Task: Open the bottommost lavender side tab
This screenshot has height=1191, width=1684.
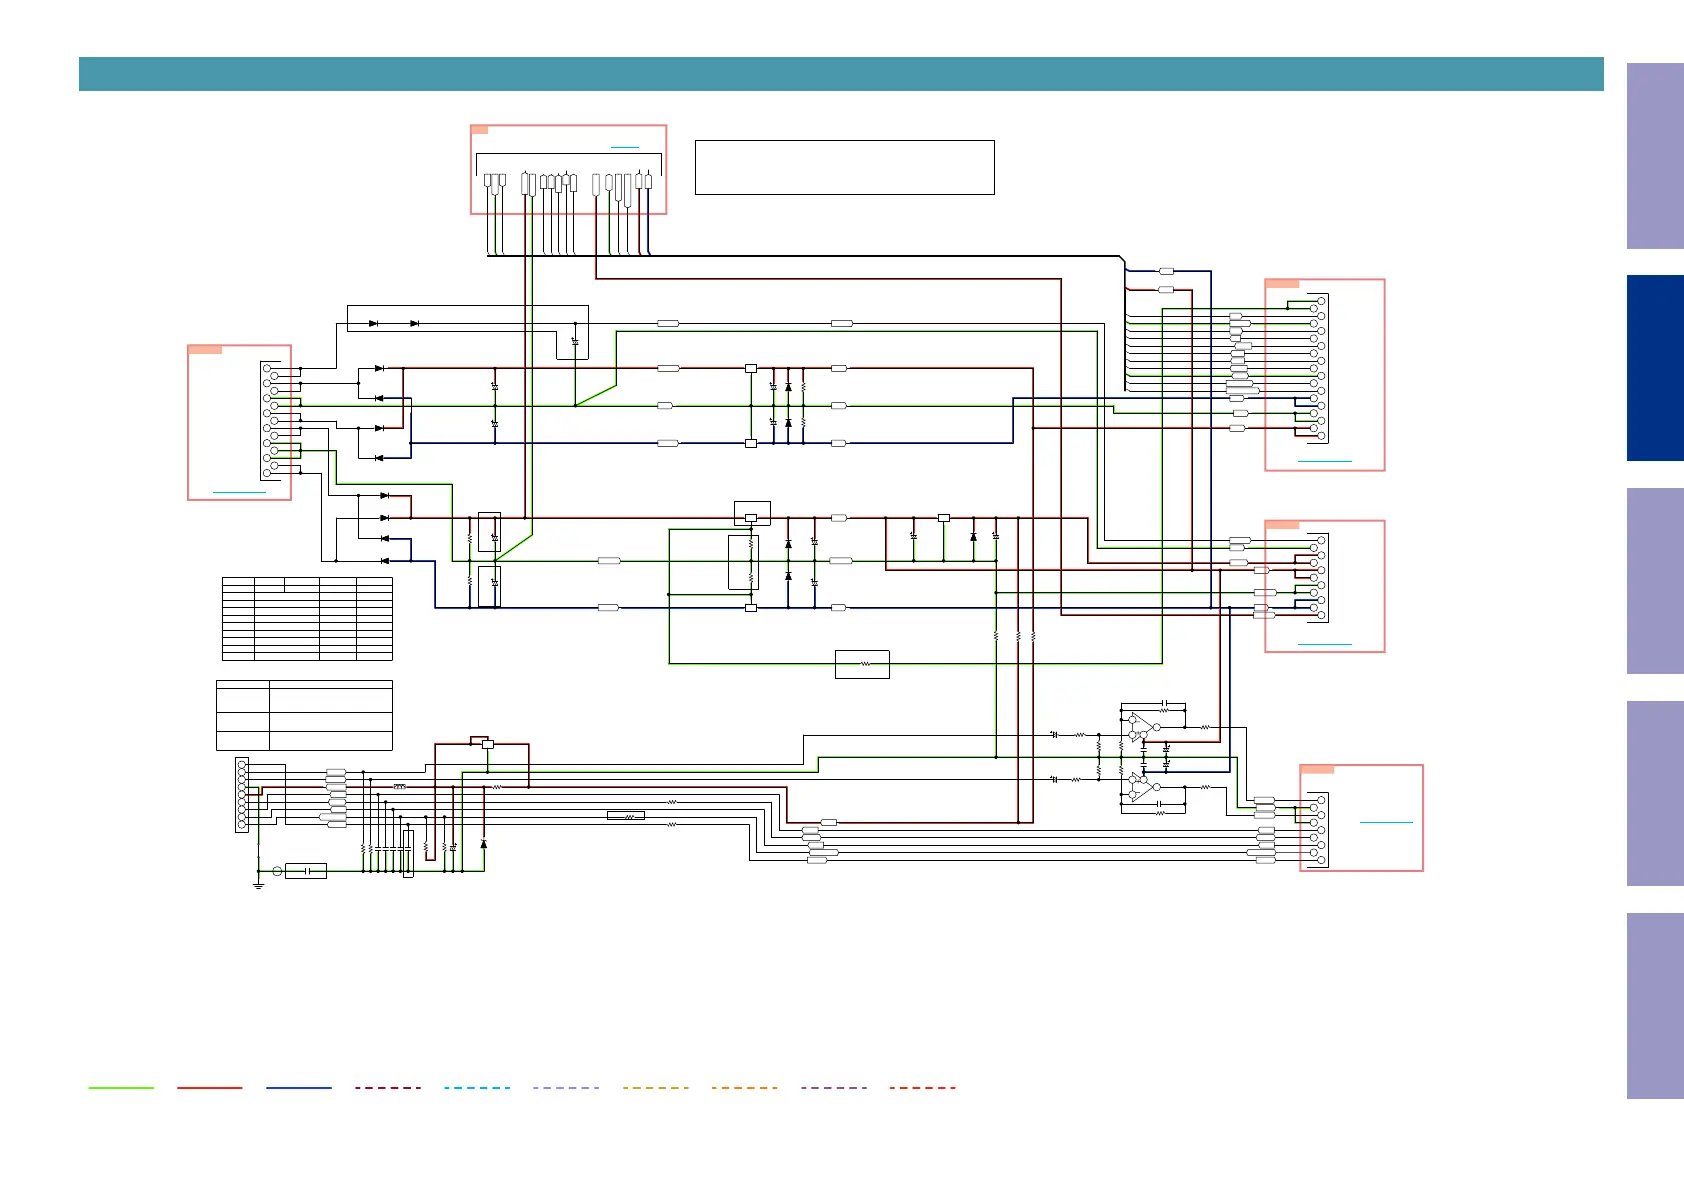Action: [x=1655, y=1006]
